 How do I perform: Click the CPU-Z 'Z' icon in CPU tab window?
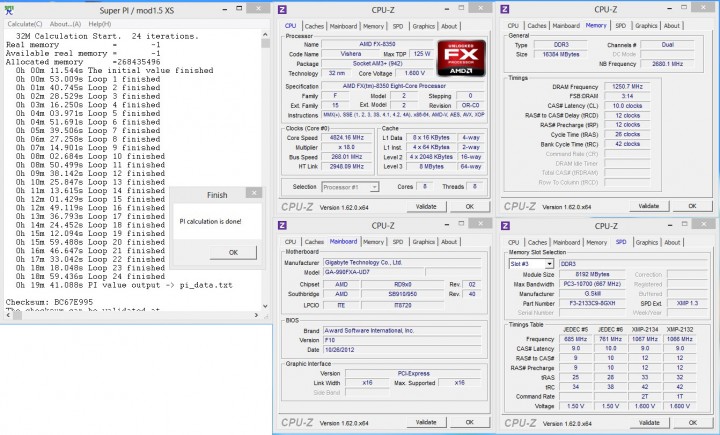coord(282,10)
